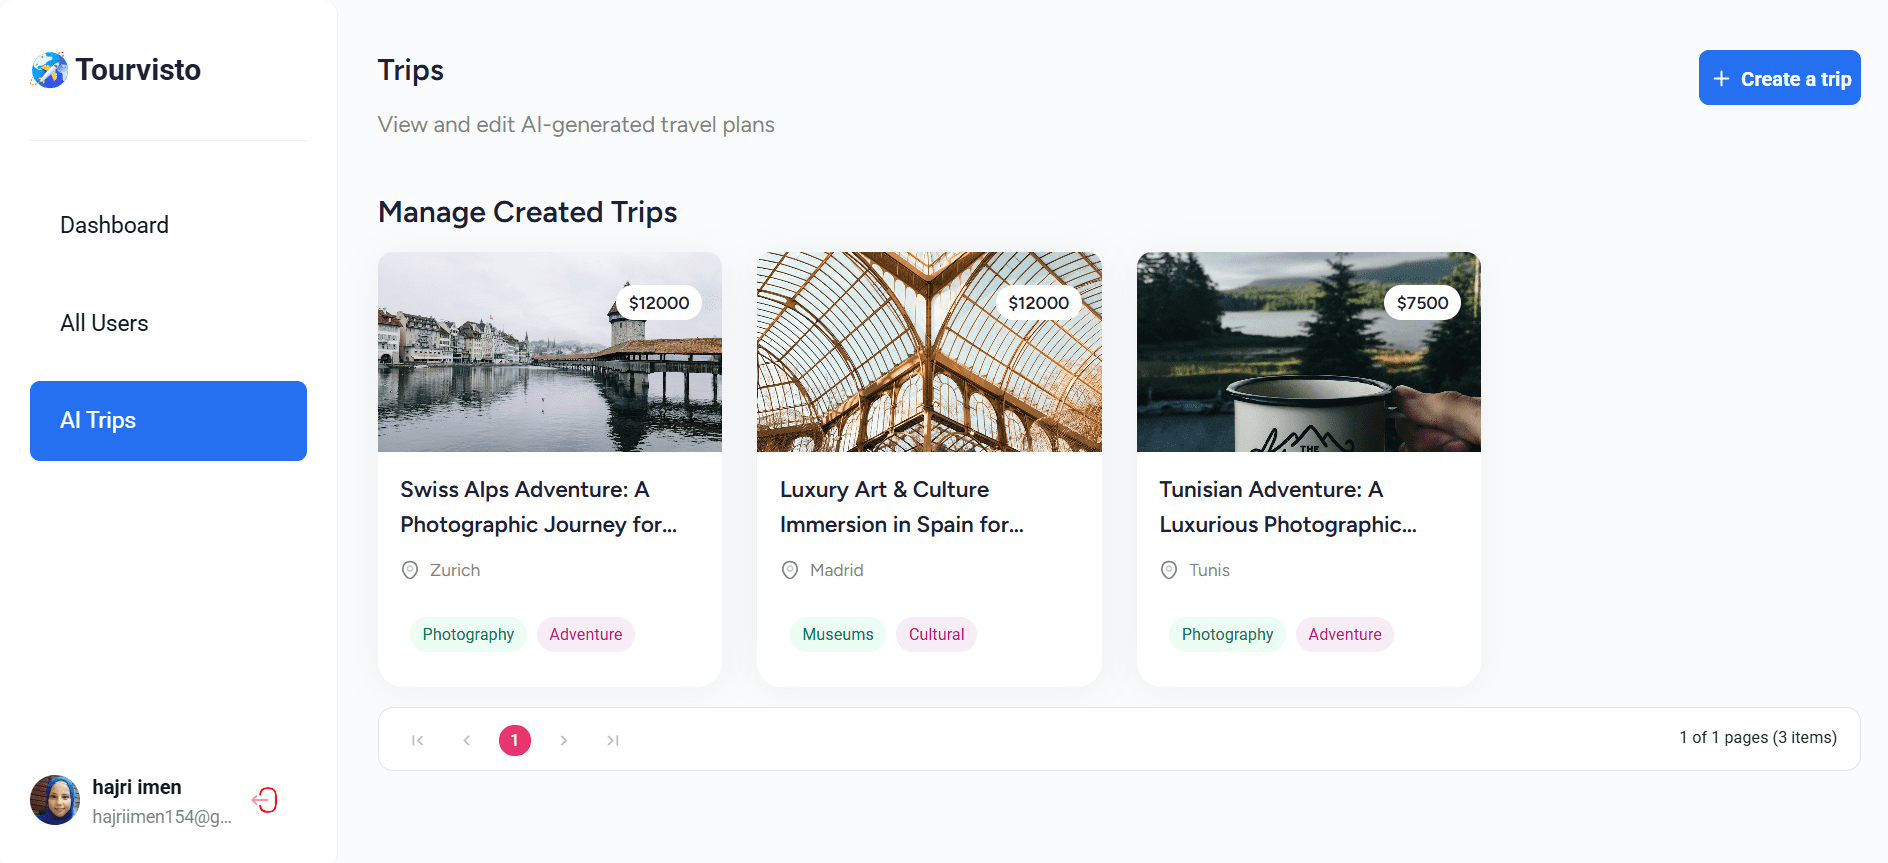Click location pin icon next to Zurich
Viewport: 1888px width, 863px height.
(410, 570)
